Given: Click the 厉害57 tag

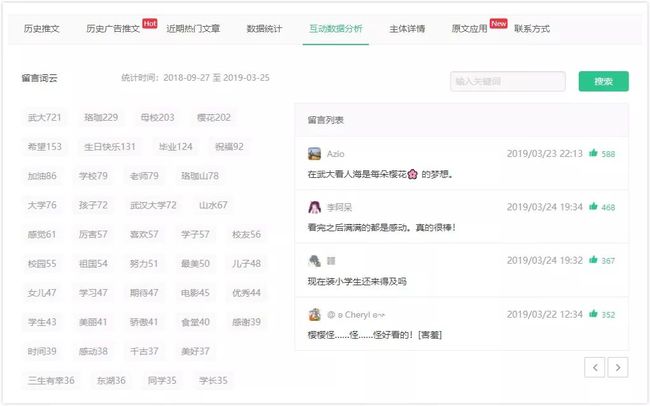Looking at the screenshot, I should 93,234.
